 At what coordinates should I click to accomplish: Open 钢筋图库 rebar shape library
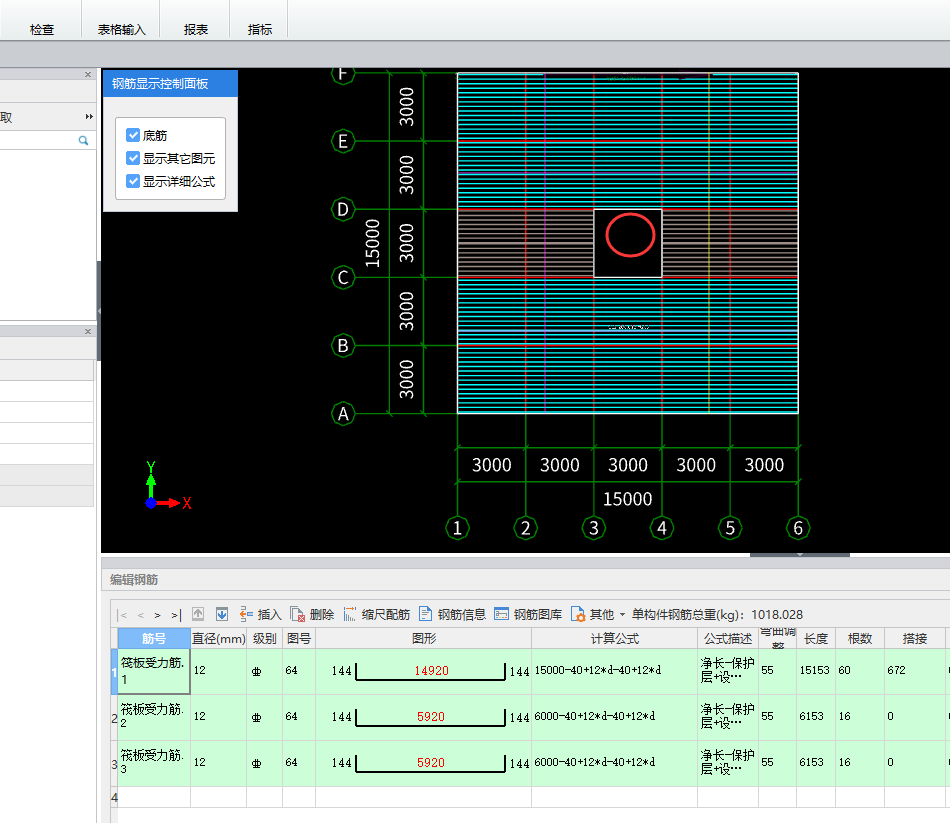click(x=528, y=615)
